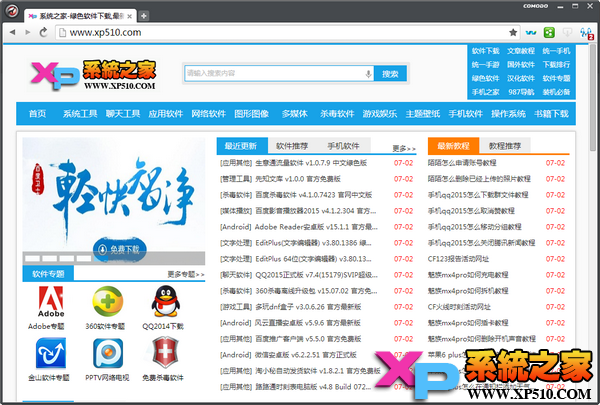Open the 应用软件 navigation item
Screen dimensions: 600x405
click(x=166, y=114)
